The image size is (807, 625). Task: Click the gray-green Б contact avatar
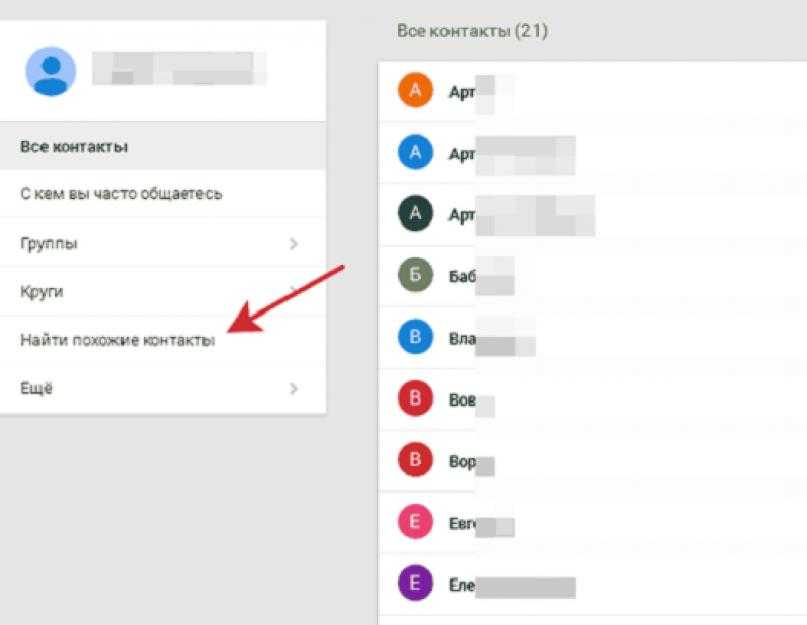point(415,275)
